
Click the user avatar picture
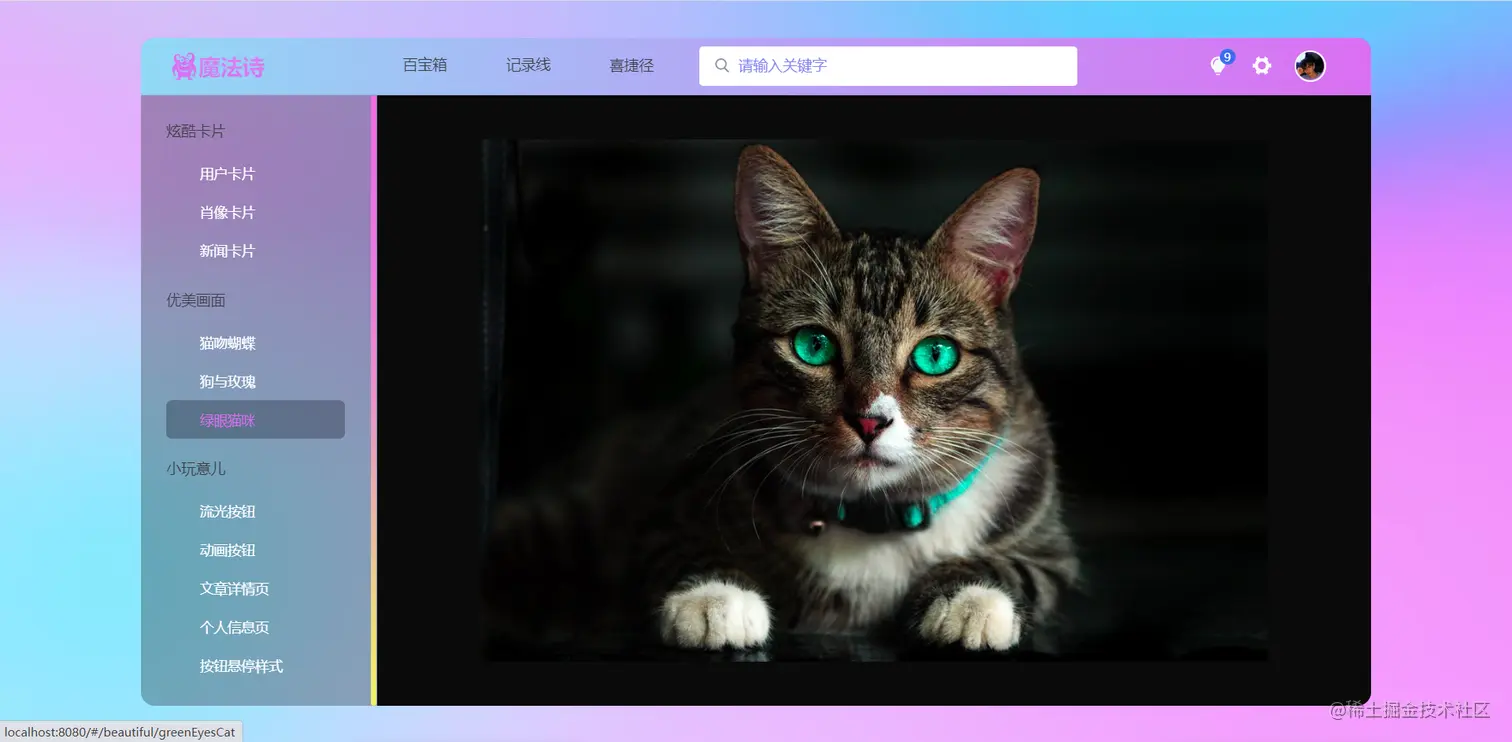pyautogui.click(x=1310, y=66)
